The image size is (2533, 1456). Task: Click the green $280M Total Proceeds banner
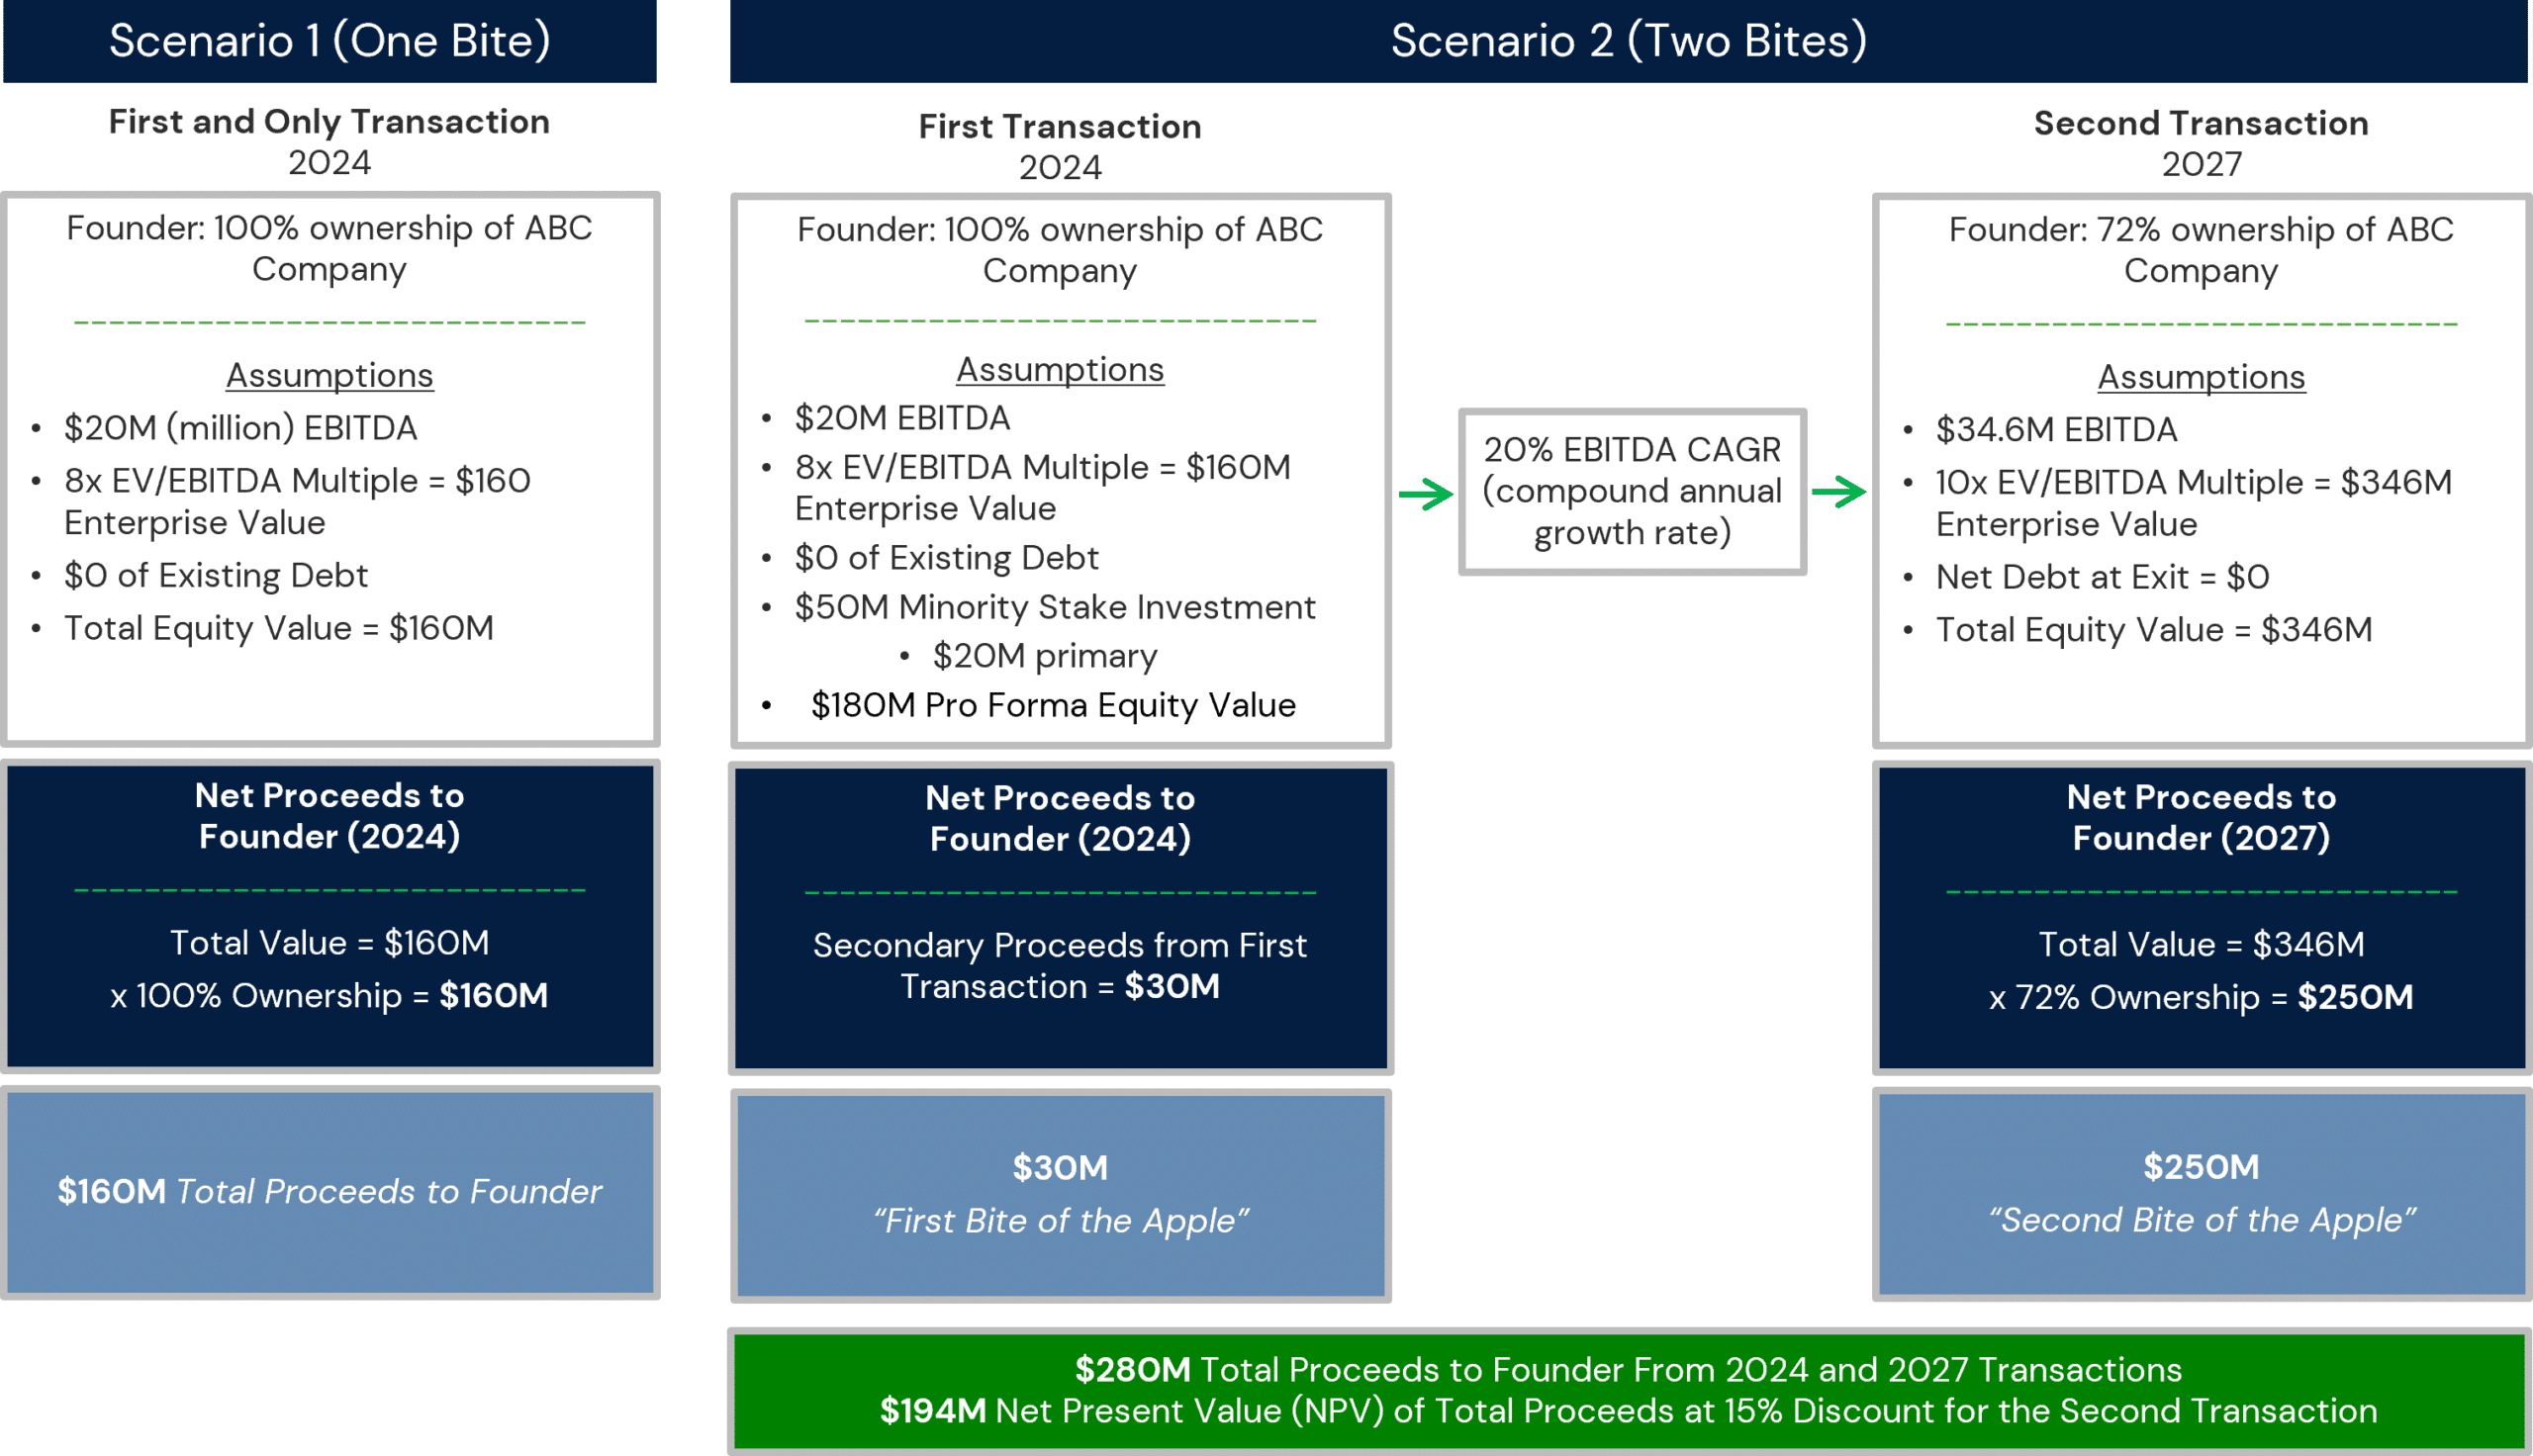click(x=1628, y=1390)
